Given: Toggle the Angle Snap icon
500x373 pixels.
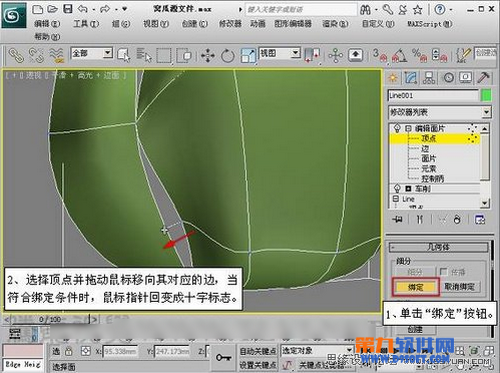Looking at the screenshot, I should tap(399, 55).
